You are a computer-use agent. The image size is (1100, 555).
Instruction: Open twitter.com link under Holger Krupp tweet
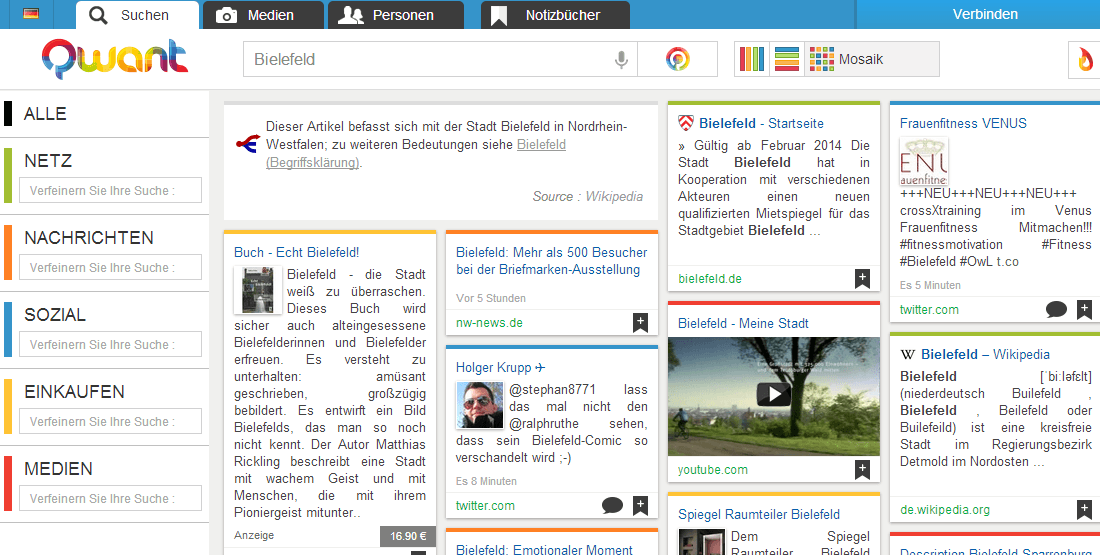click(x=485, y=505)
